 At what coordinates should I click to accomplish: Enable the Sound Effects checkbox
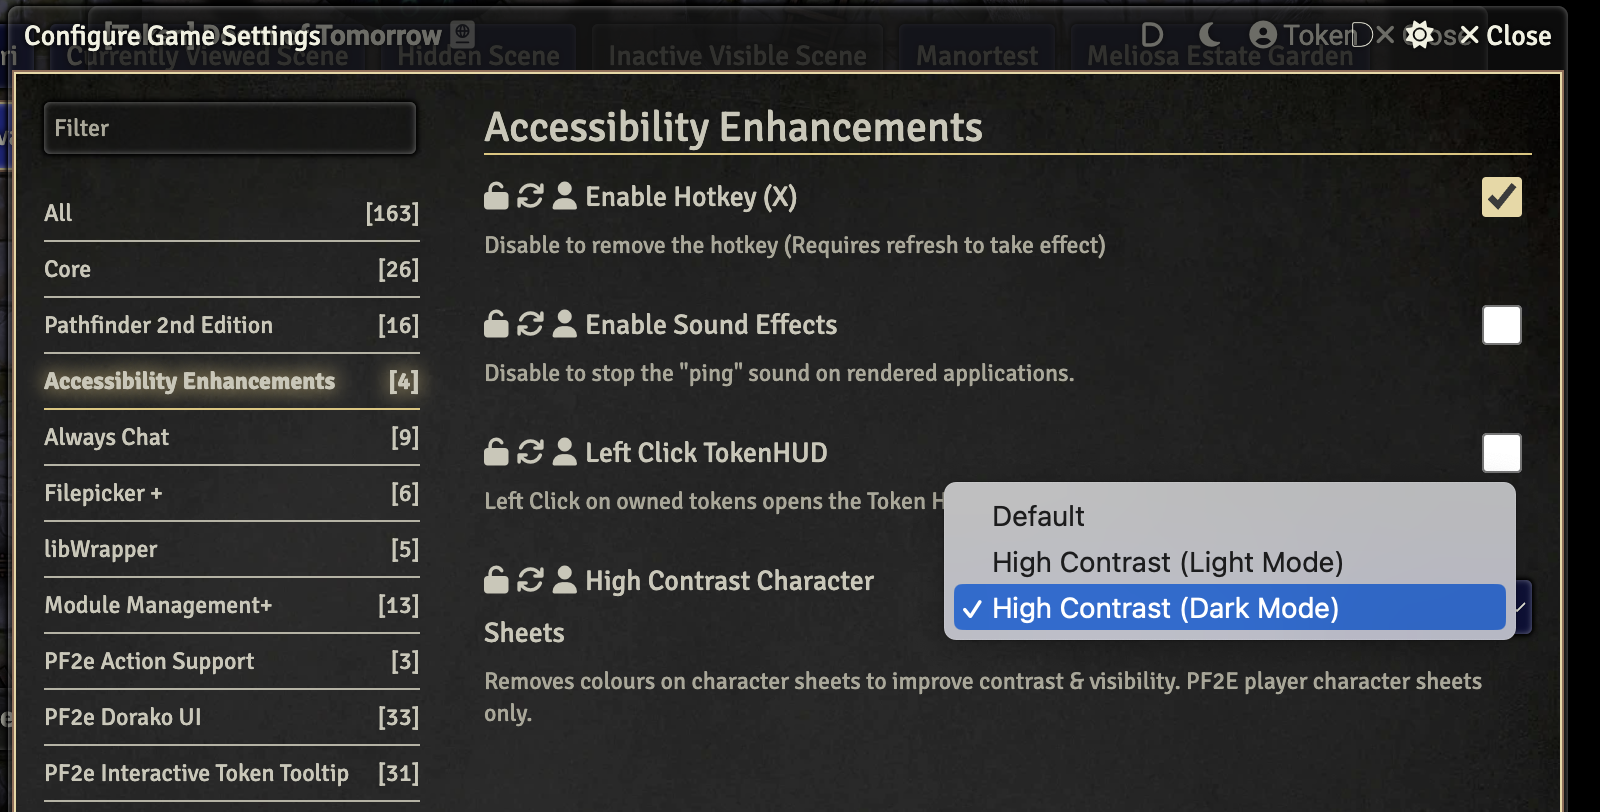click(1501, 324)
